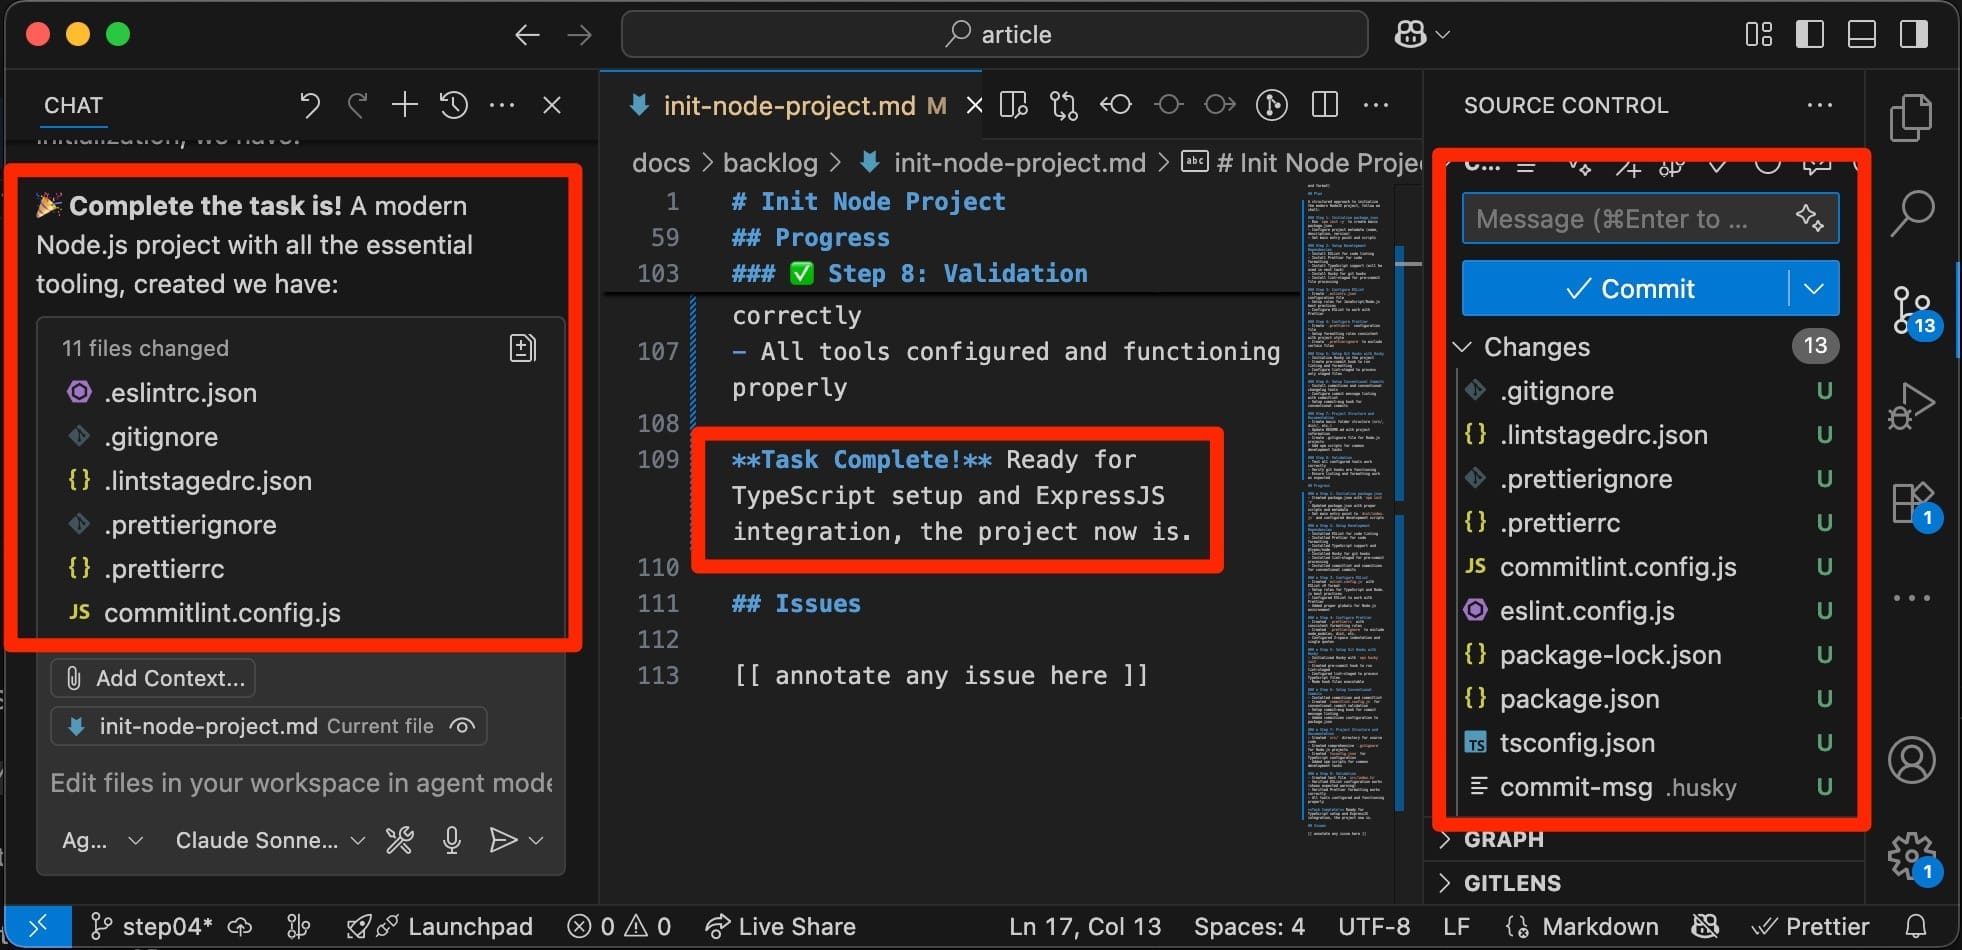This screenshot has height=950, width=1962.
Task: Open the Manage settings gear in activity bar
Action: click(x=1911, y=855)
